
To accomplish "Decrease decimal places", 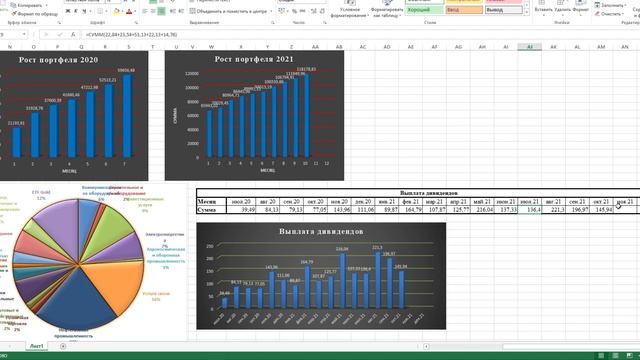I will coord(322,11).
